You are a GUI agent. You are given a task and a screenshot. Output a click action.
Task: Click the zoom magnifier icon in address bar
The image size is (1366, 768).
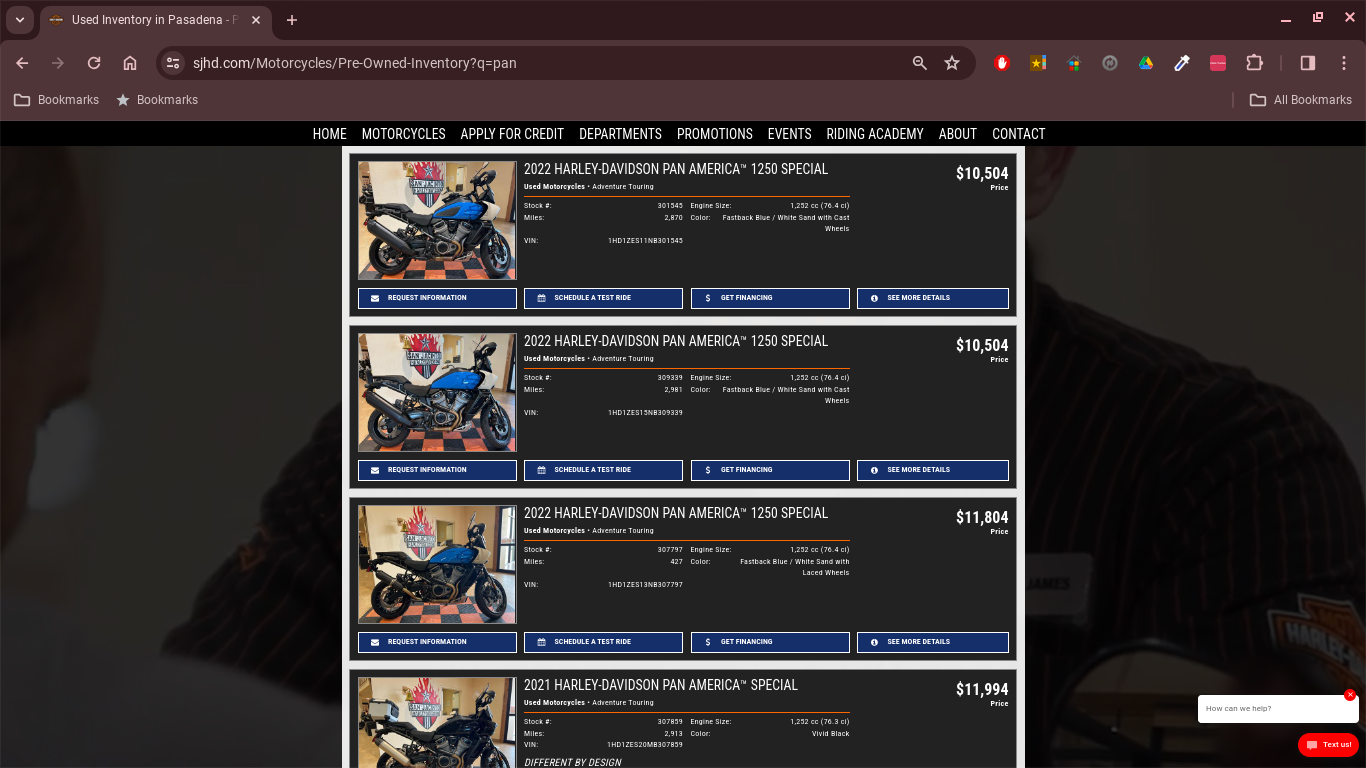coord(920,63)
